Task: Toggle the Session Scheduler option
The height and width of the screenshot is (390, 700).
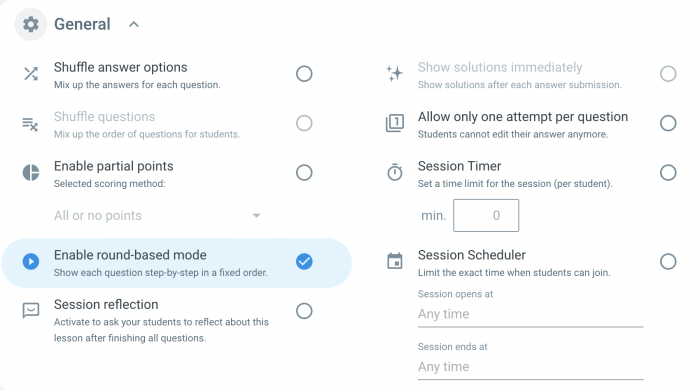Action: pyautogui.click(x=668, y=261)
